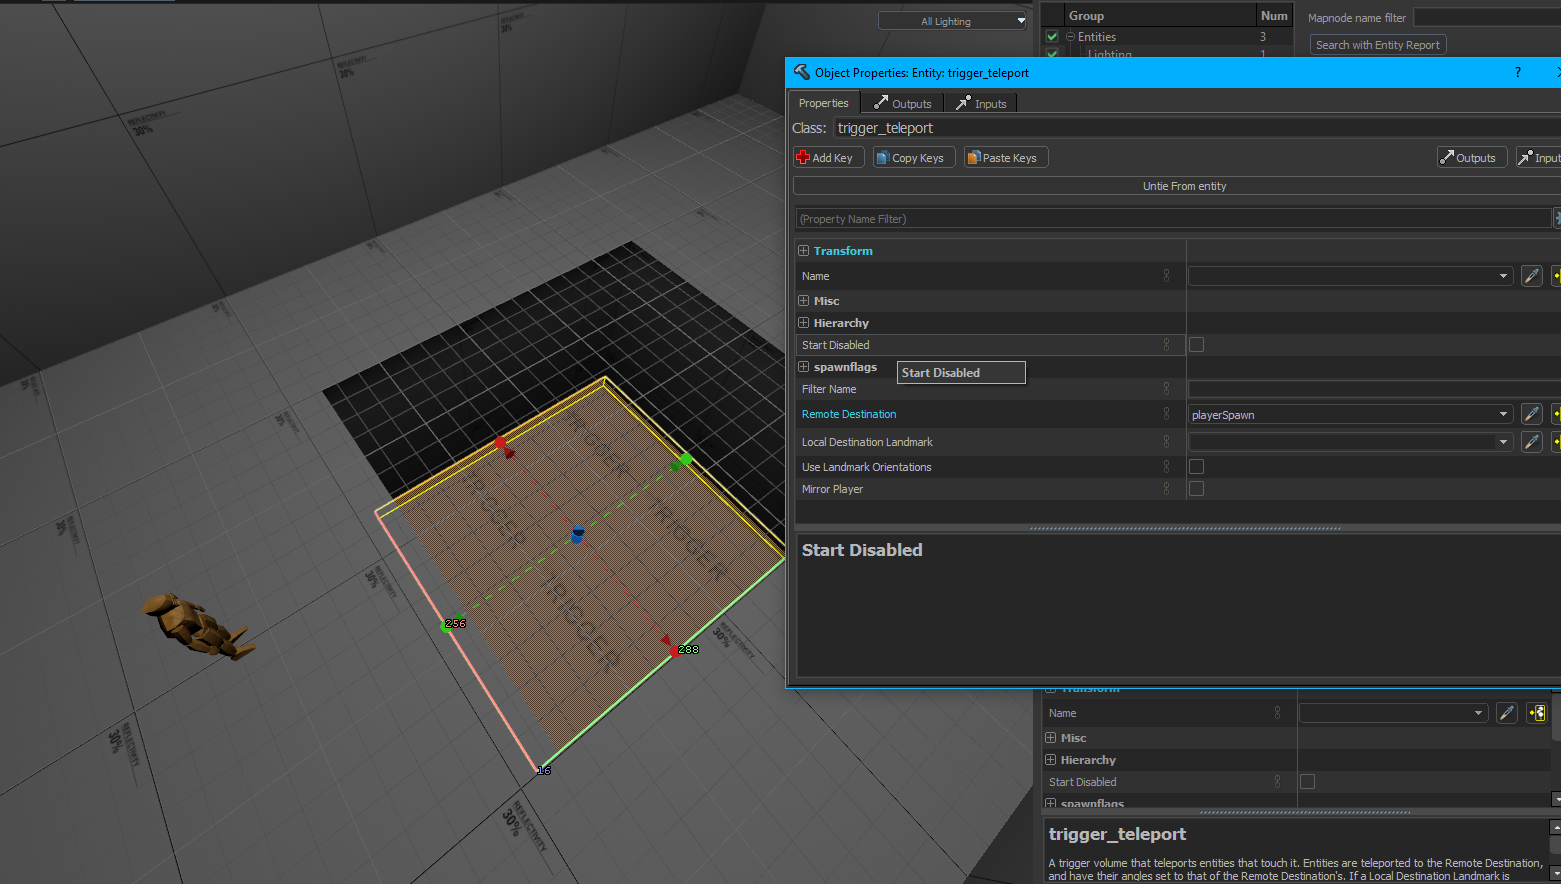Enable Use Landmark Orientations
1561x884 pixels.
(1196, 466)
